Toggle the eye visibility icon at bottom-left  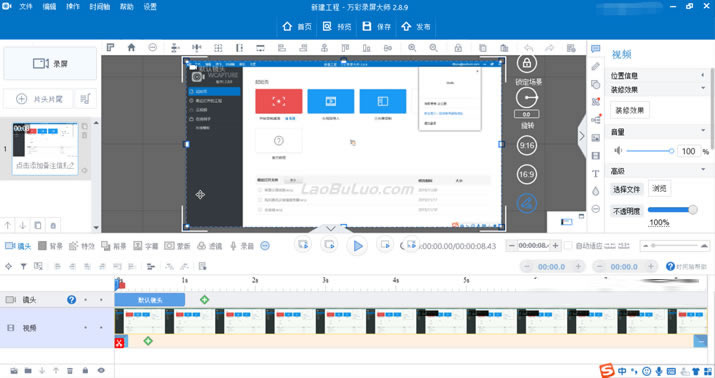[101, 371]
